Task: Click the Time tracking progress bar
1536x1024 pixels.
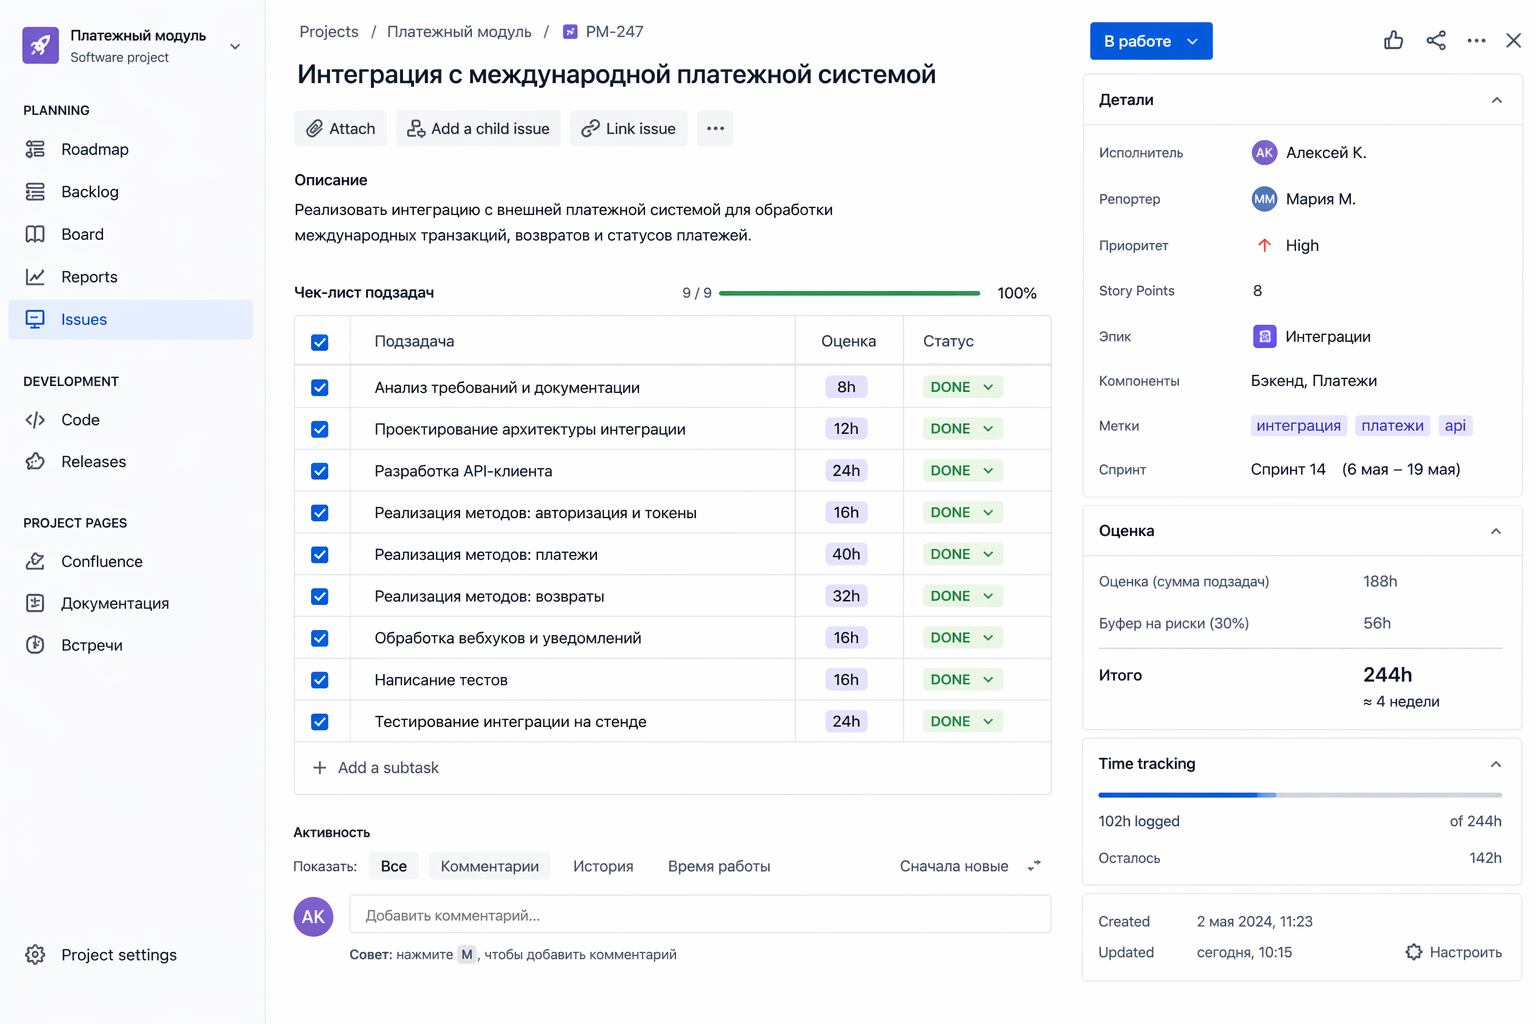Action: coord(1300,794)
